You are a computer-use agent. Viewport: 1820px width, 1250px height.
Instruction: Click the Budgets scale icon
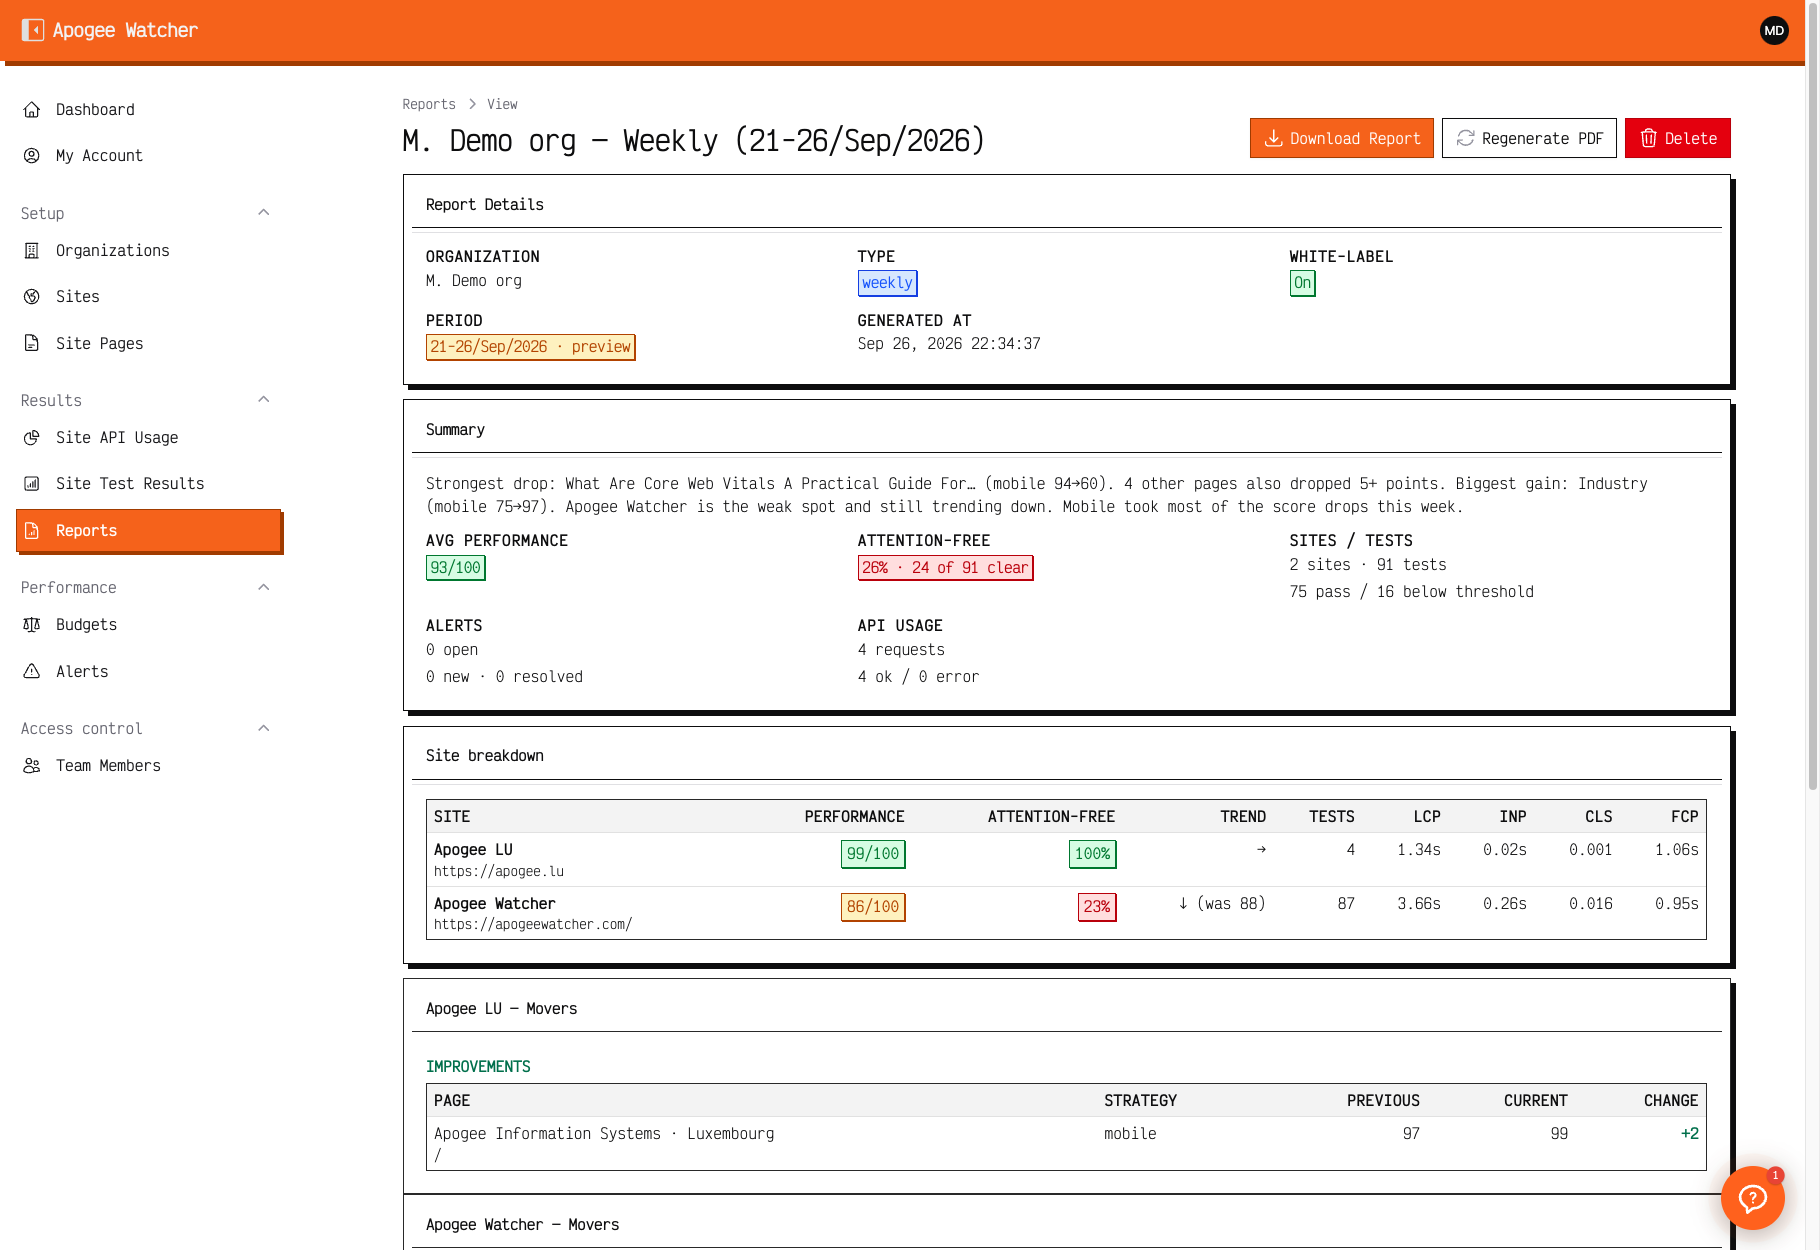32,624
